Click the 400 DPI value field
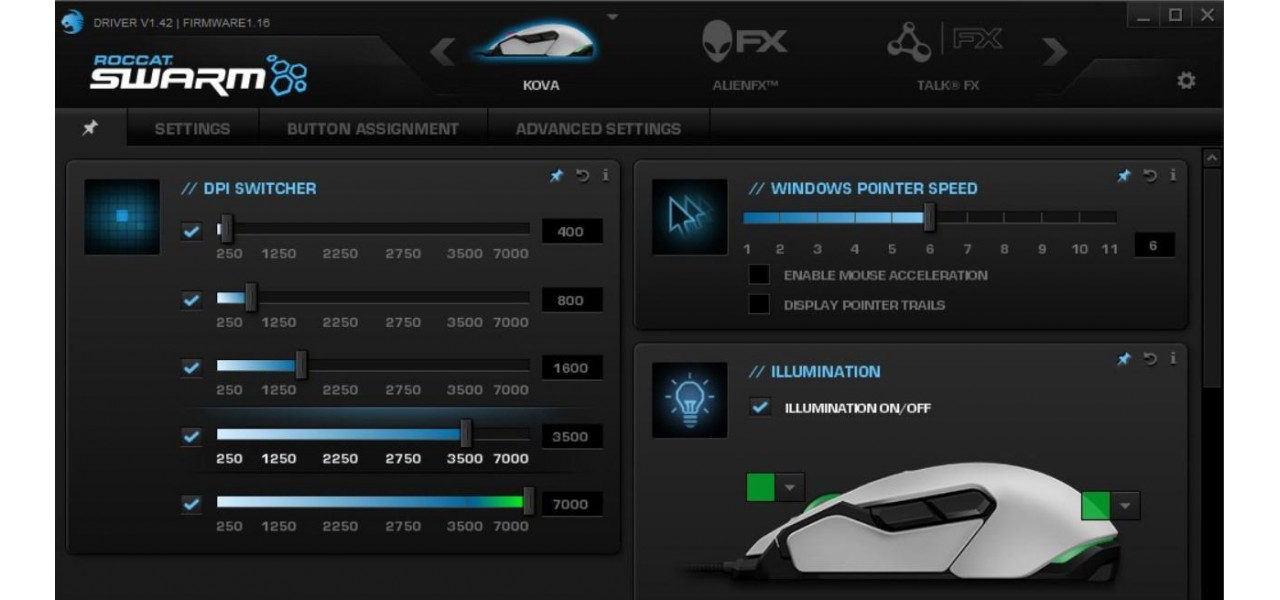The image size is (1280, 600). click(572, 232)
